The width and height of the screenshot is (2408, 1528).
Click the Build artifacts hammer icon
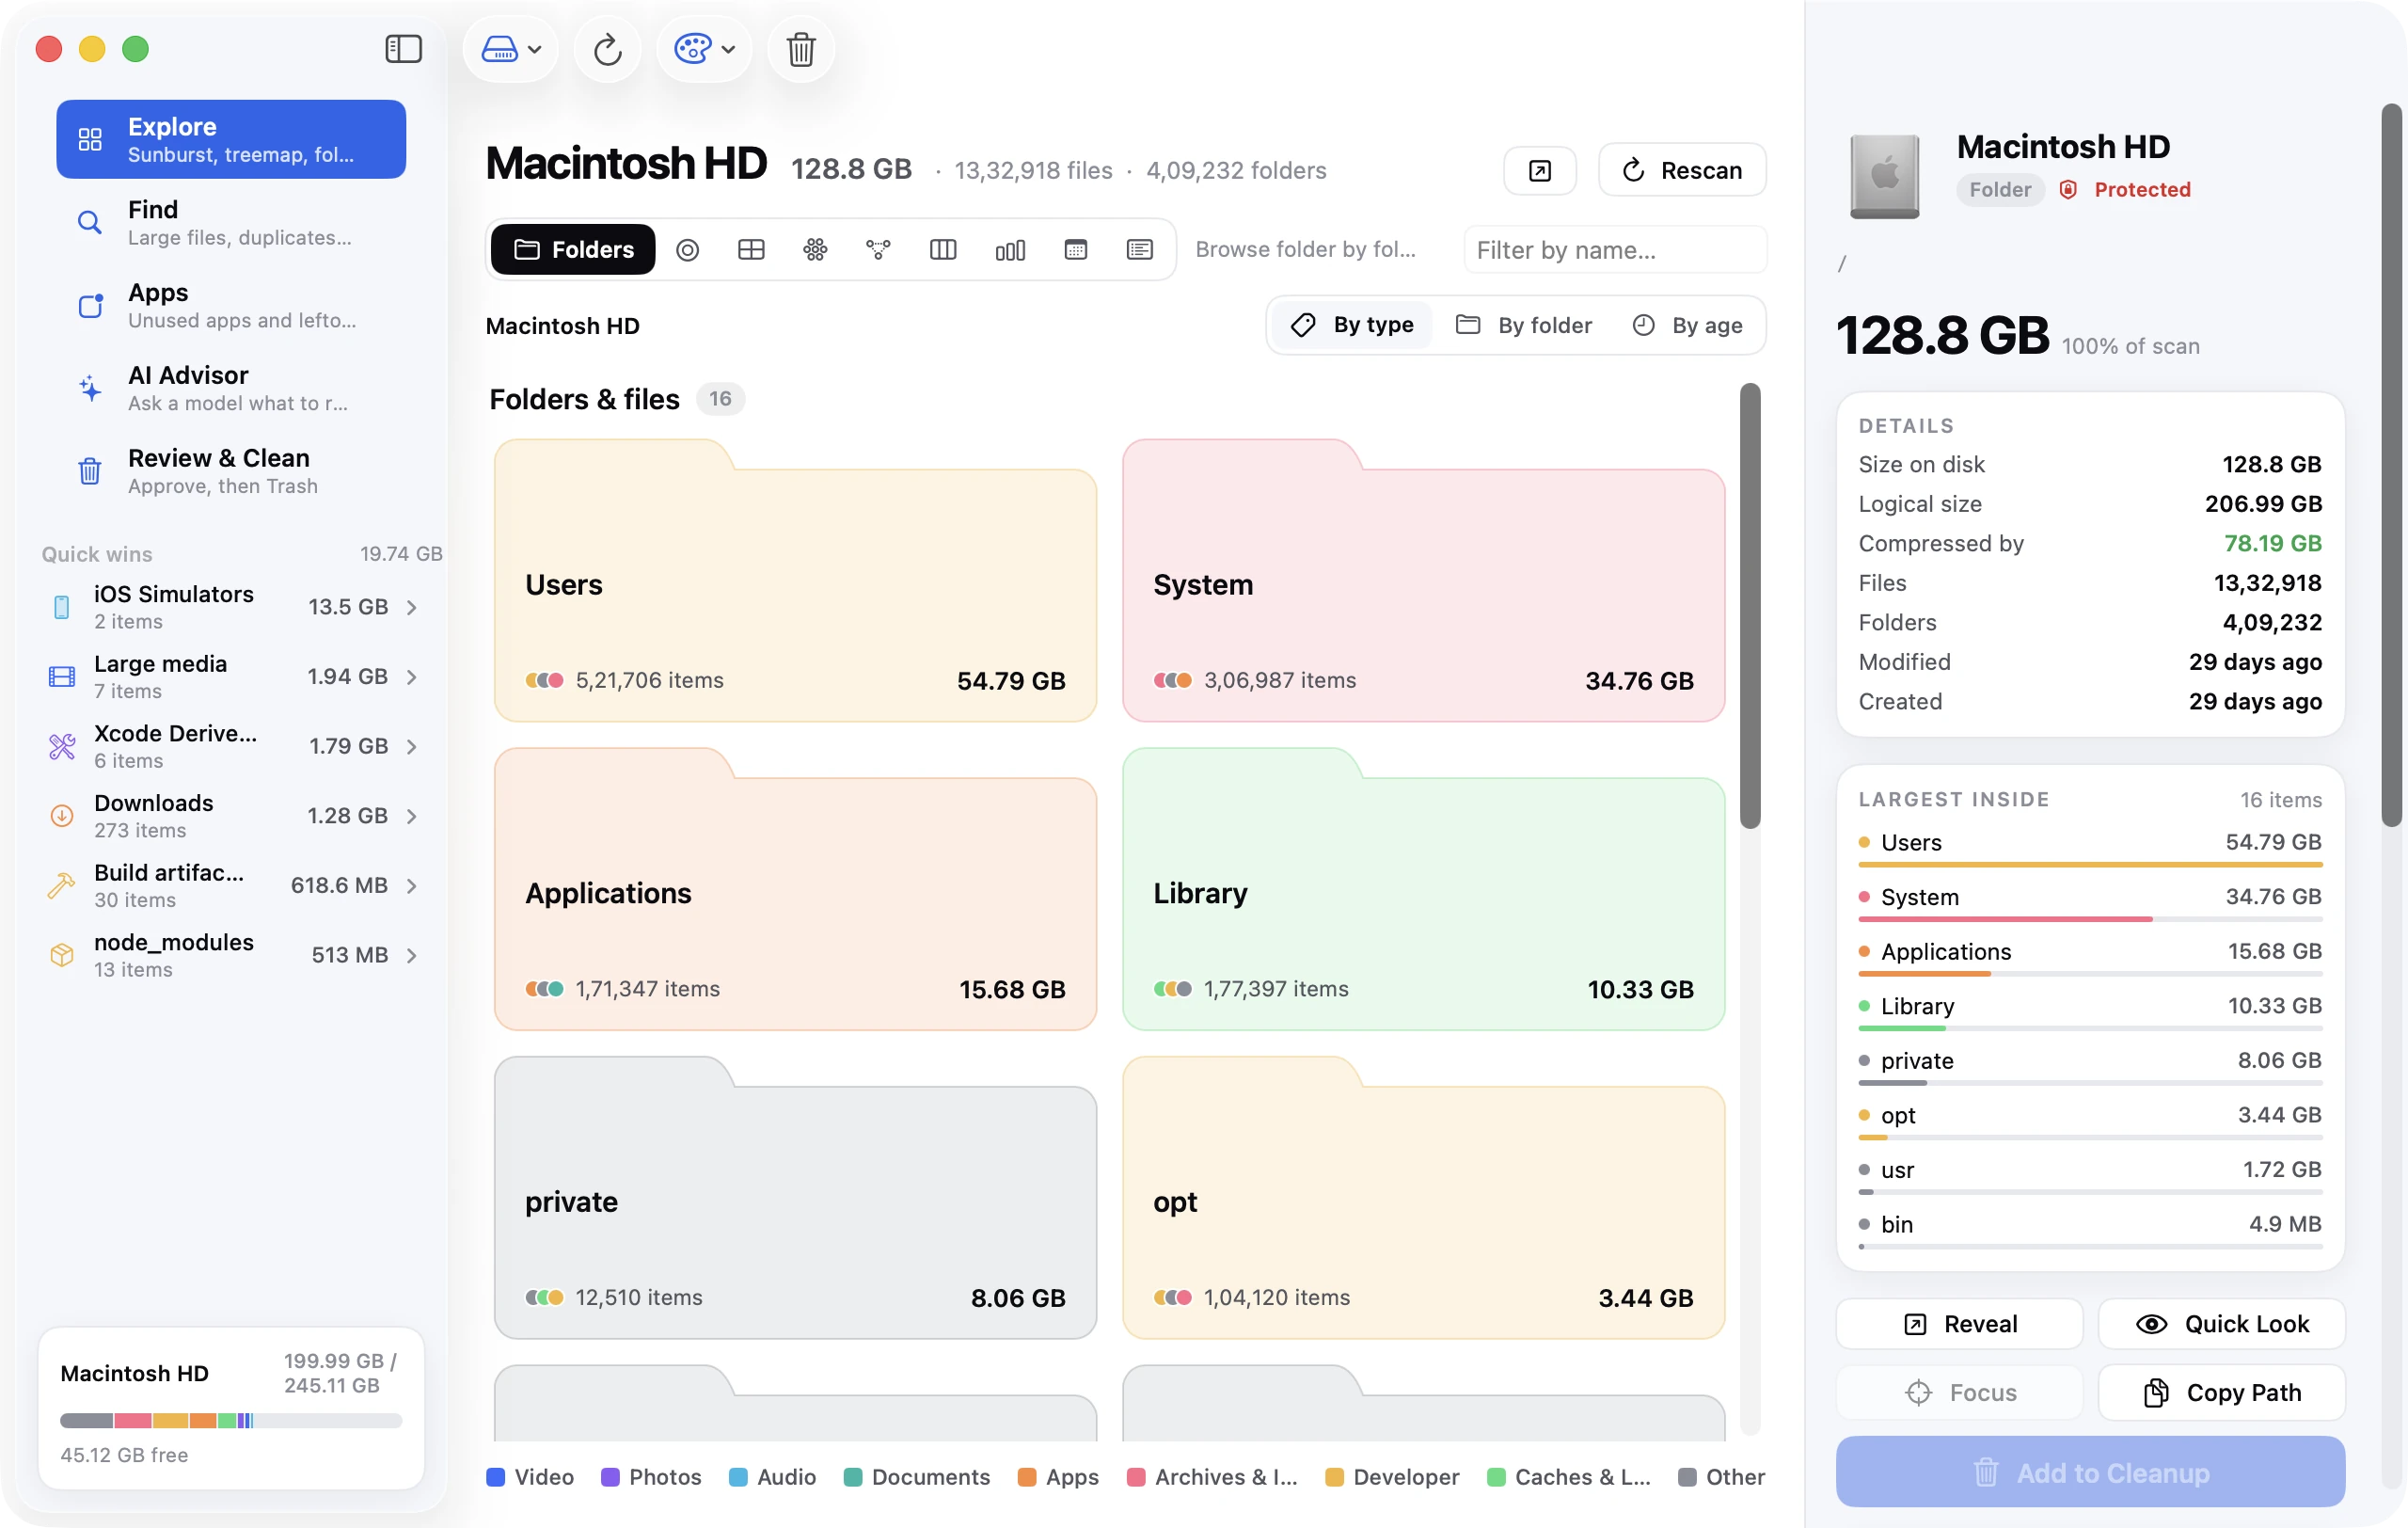click(62, 886)
